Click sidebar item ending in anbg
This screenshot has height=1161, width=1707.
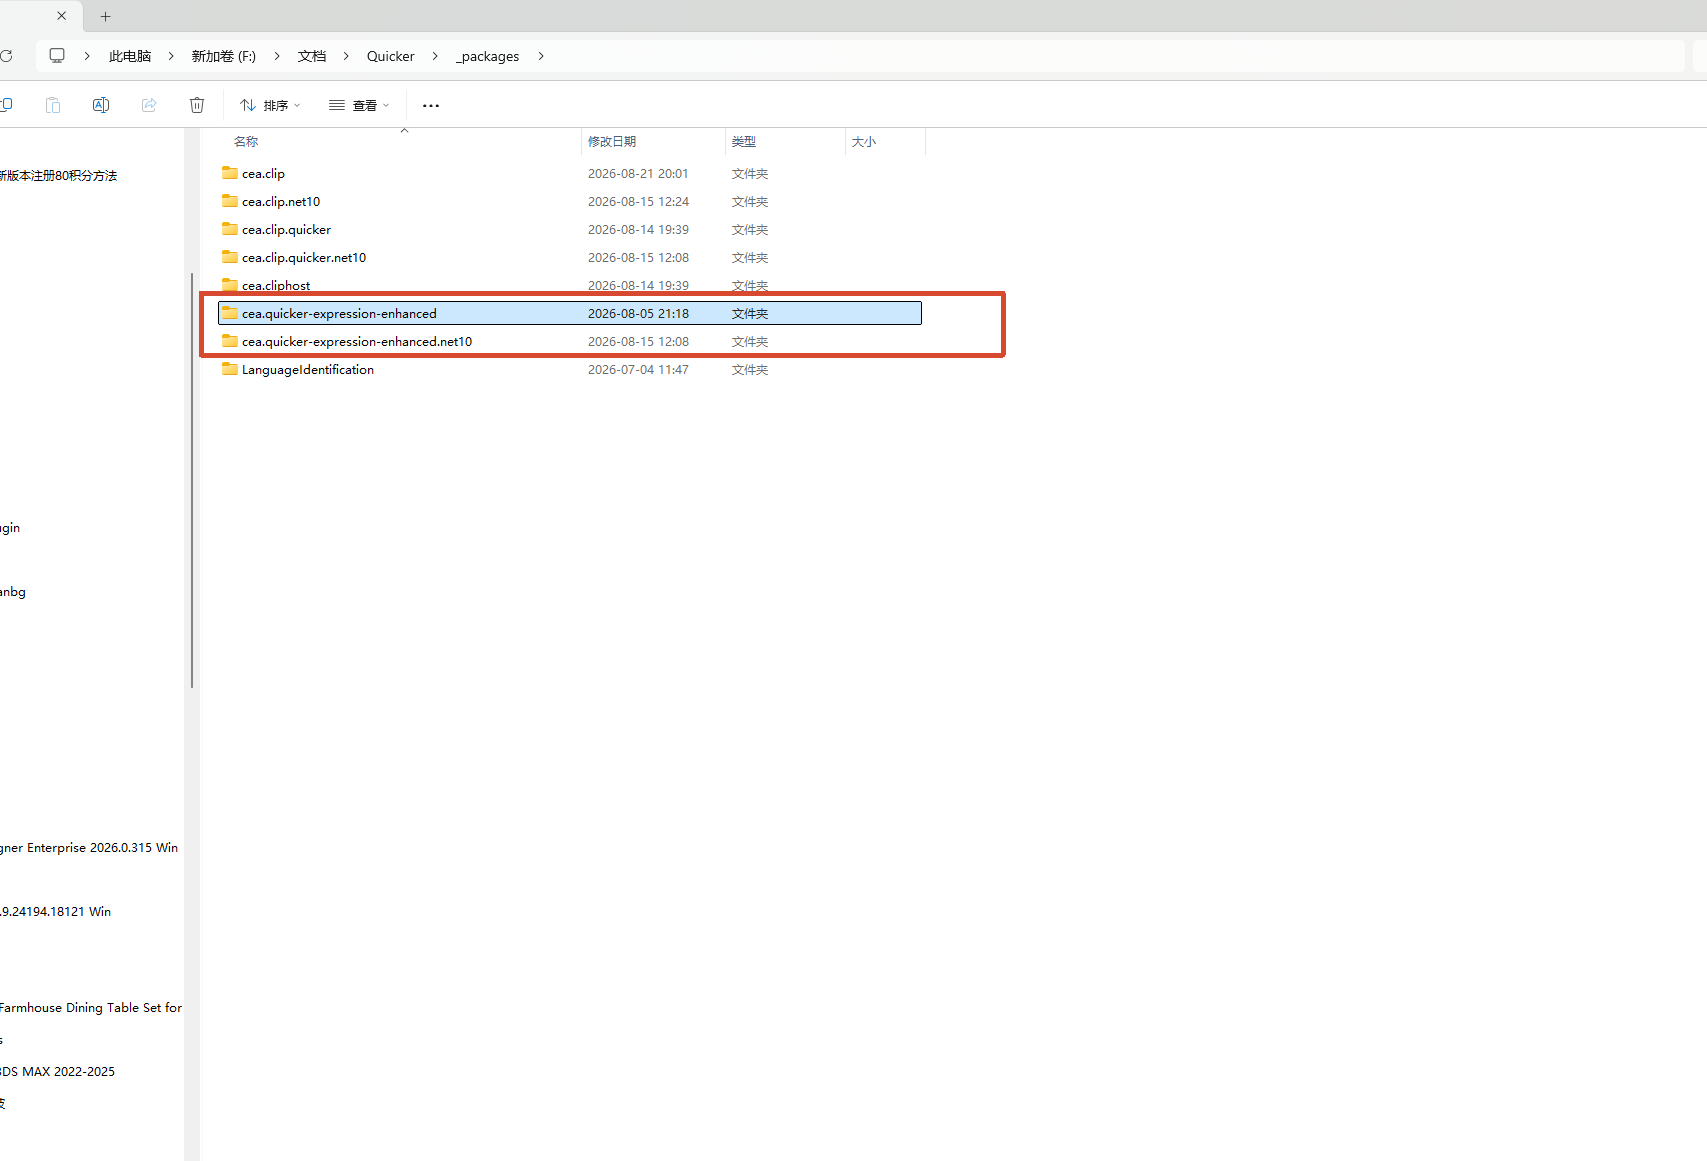[13, 591]
